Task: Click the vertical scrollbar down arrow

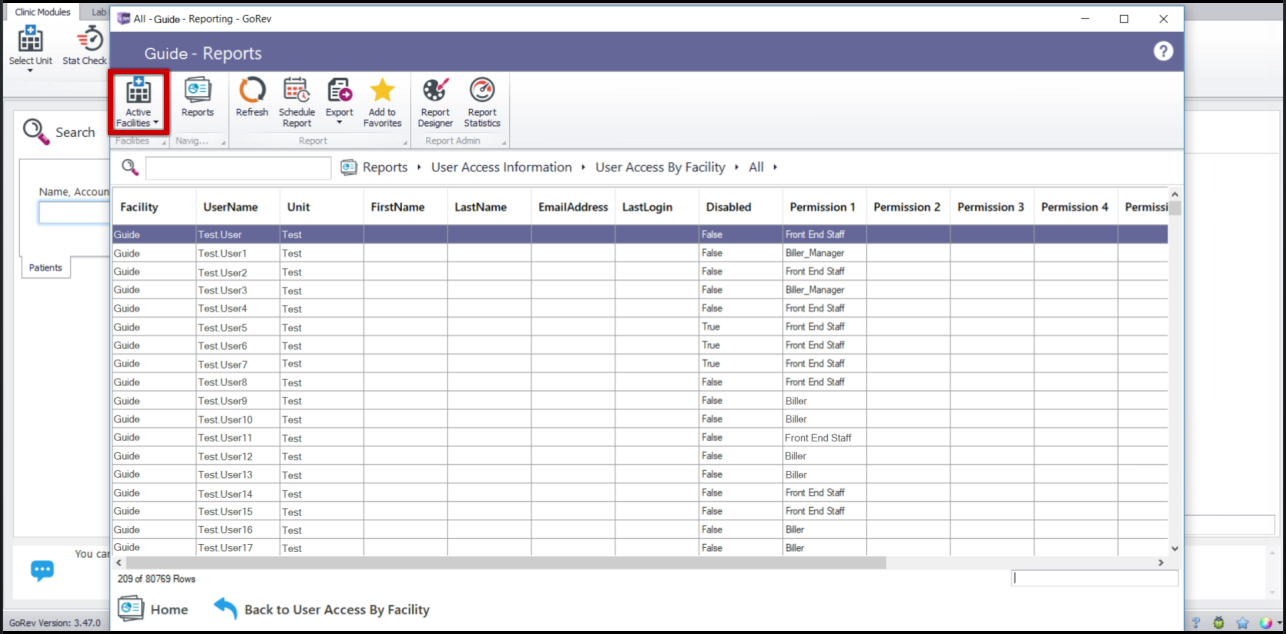Action: coord(1175,548)
